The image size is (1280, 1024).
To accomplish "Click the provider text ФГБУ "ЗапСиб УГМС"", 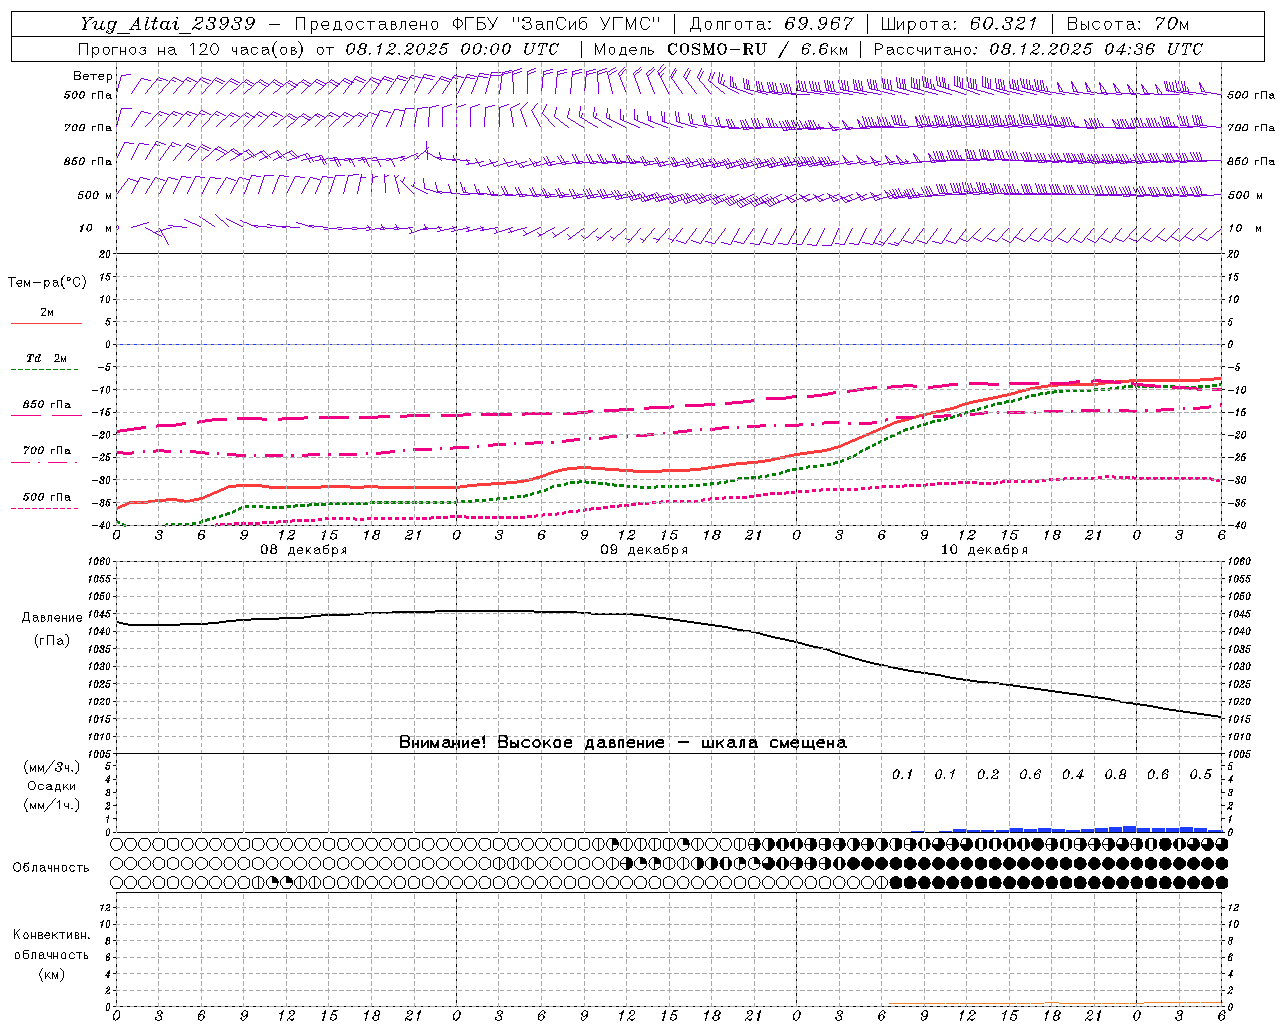I will [555, 24].
